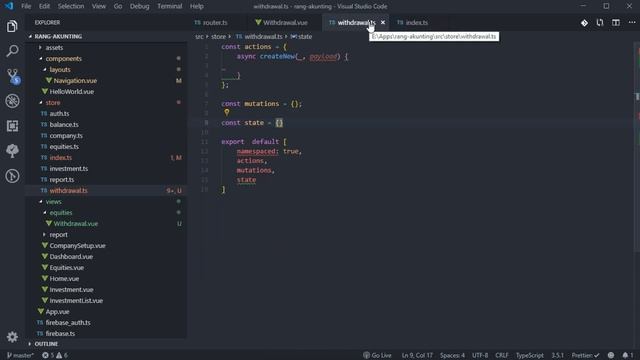Open notifications bell in status bar
Image resolution: width=640 pixels, height=360 pixels.
pos(627,355)
